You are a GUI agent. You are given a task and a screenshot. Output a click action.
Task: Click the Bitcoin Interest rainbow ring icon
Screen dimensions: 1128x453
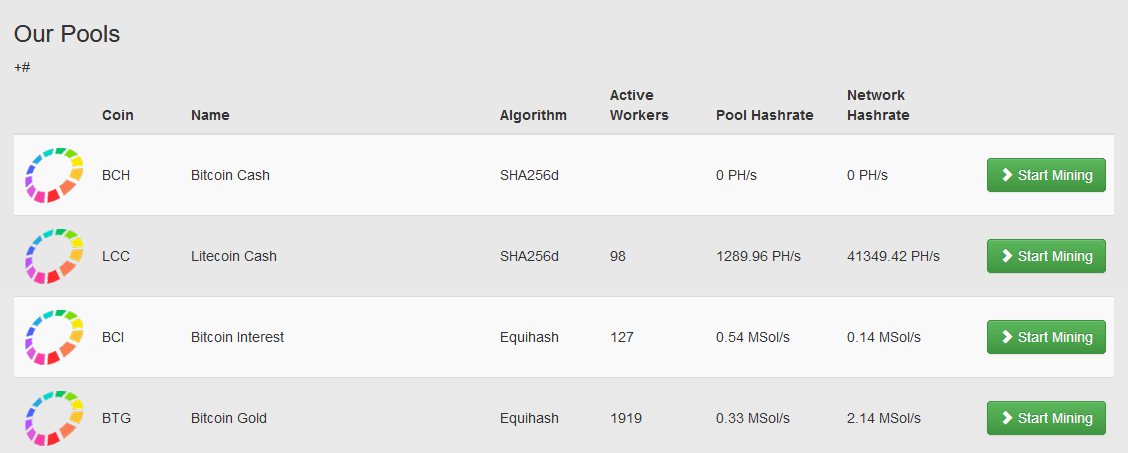pos(55,337)
